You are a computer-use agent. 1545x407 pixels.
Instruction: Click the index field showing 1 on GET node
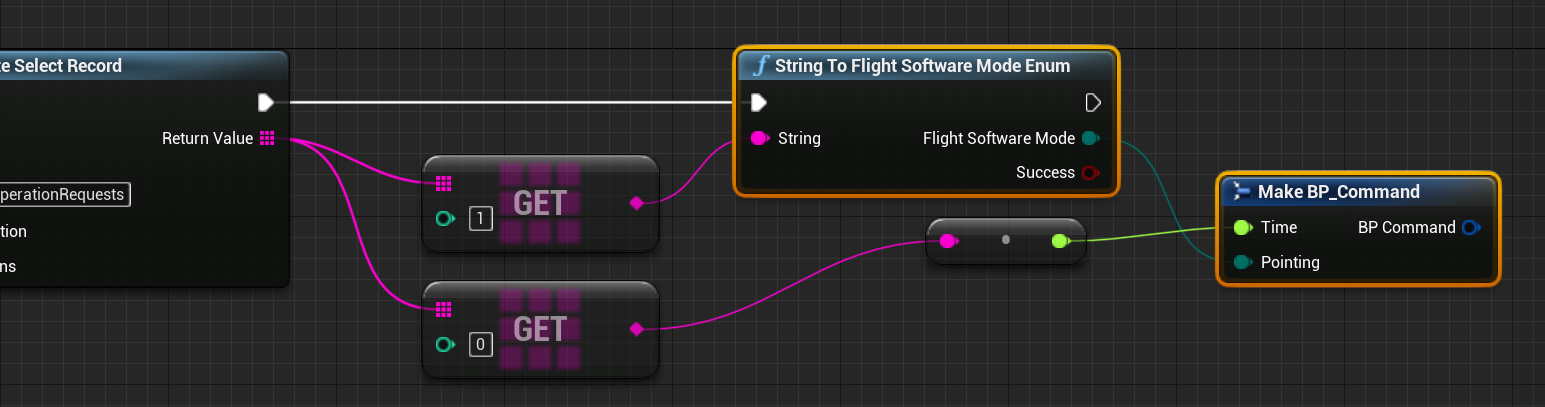[x=481, y=219]
